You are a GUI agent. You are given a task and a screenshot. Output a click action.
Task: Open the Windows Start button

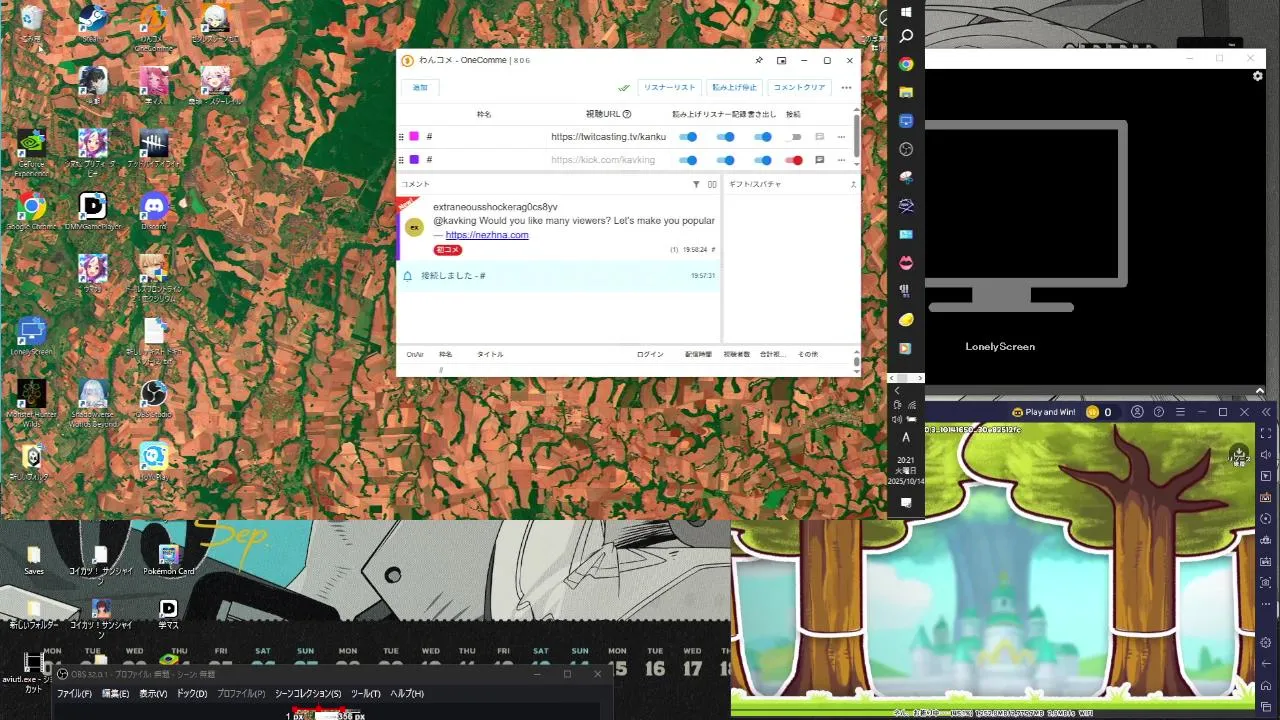[x=906, y=12]
